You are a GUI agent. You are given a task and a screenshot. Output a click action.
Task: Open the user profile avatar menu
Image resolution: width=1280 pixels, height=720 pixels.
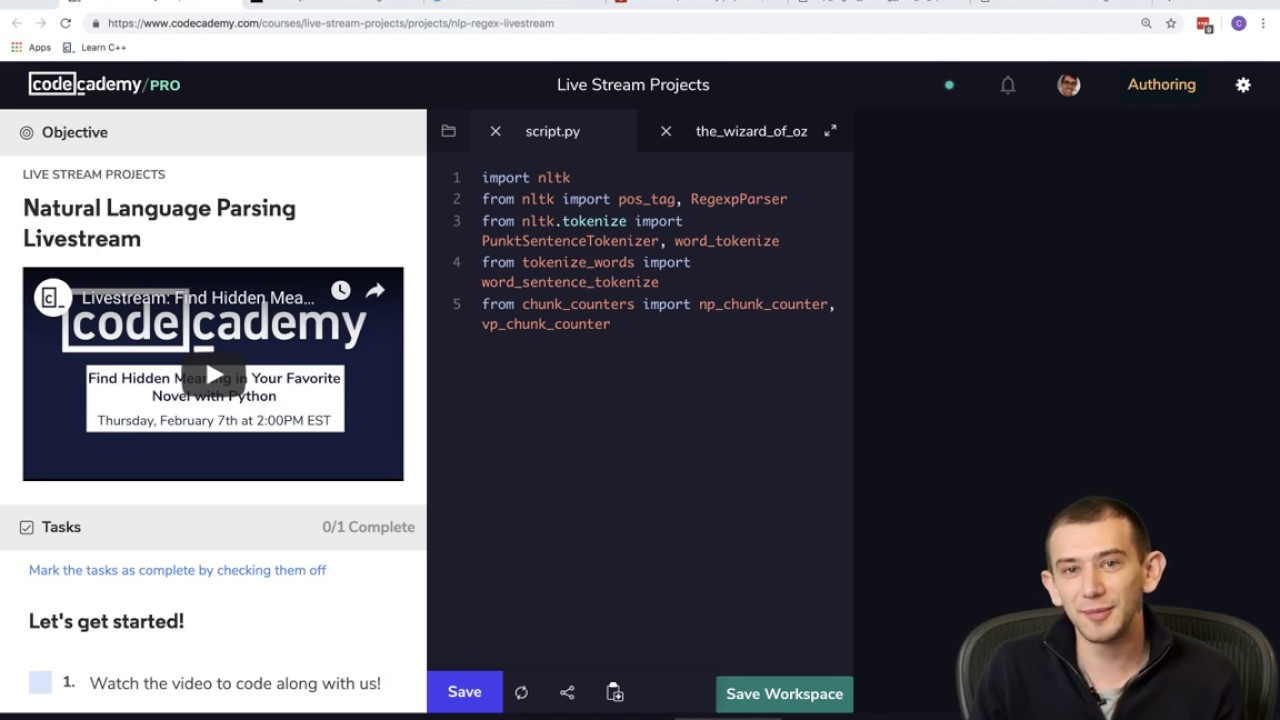point(1068,85)
